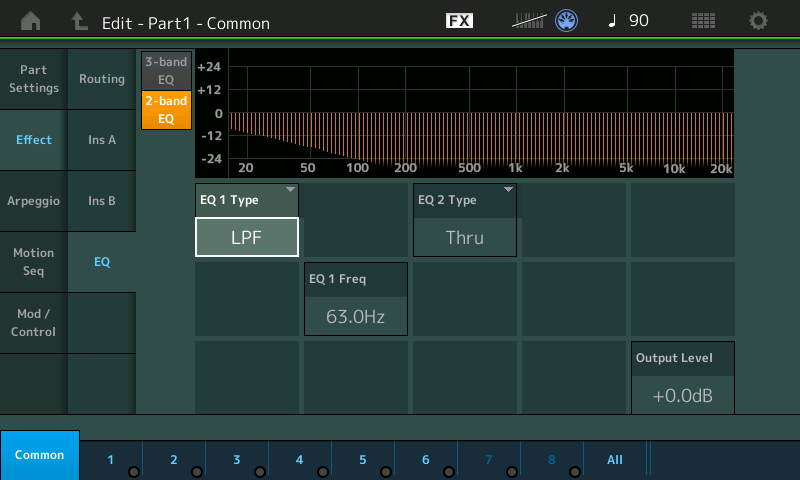Toggle element 4 mute indicator circle

pos(323,472)
